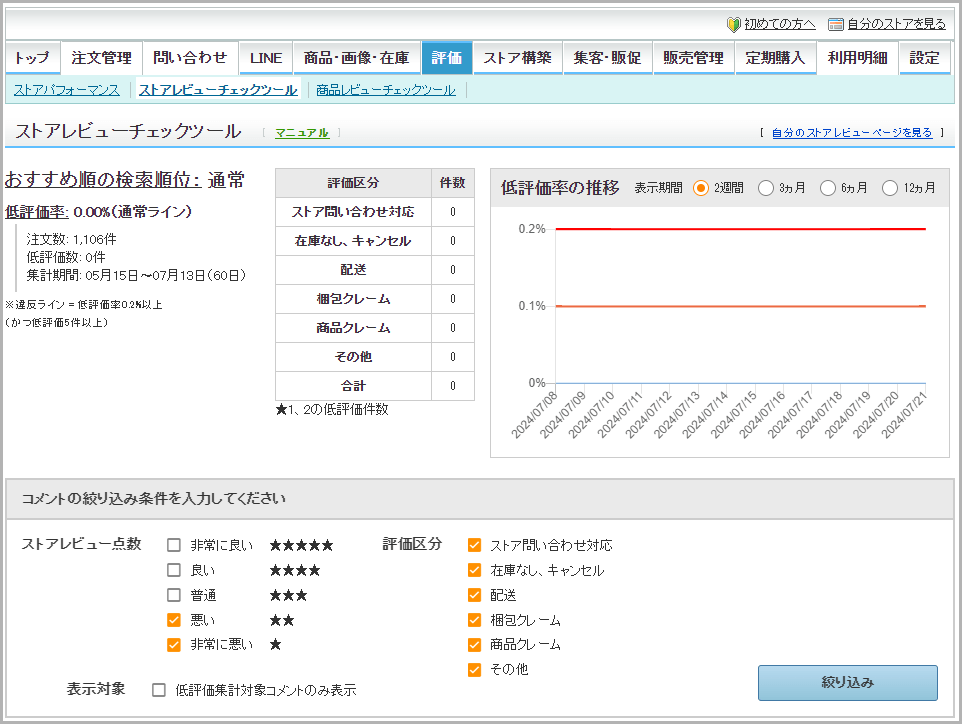This screenshot has height=724, width=962.
Task: Open the 初めての方へ link
Action: coord(780,24)
